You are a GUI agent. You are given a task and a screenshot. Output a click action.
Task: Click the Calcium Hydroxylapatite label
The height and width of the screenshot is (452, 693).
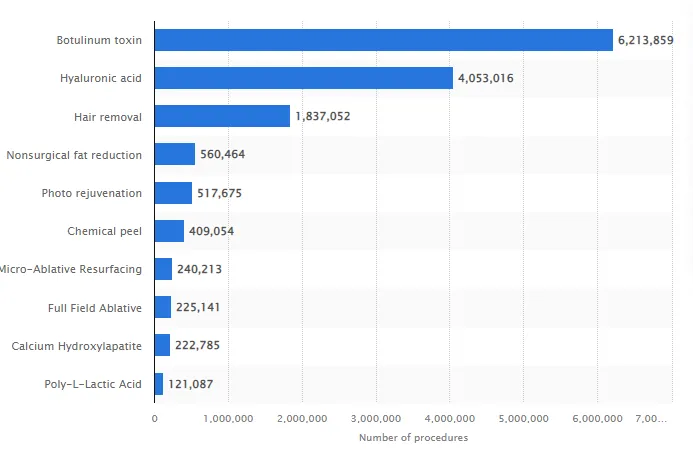point(76,346)
